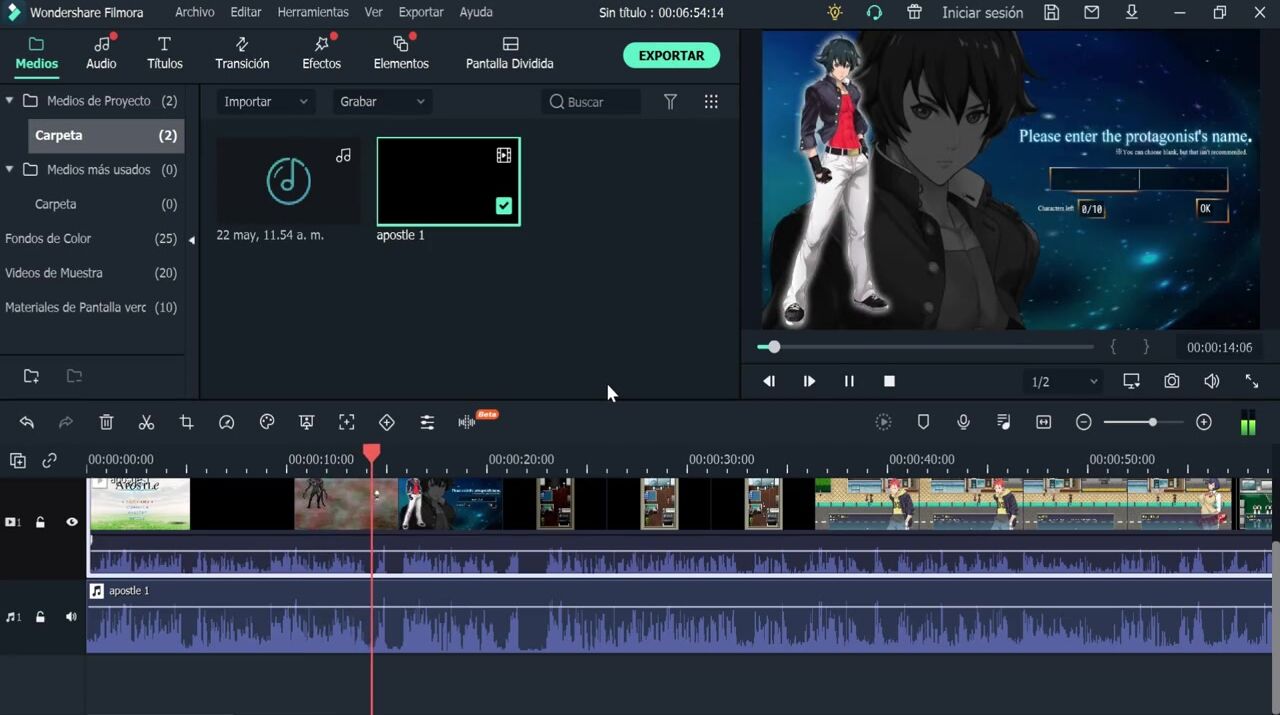Click Iniciar sesión

(982, 13)
